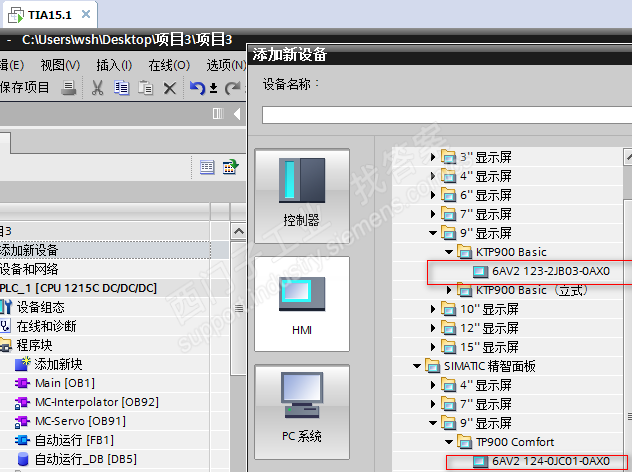This screenshot has height=472, width=632.
Task: Collapse the basic-panel 9" 显示屏 folder above KTP900 Basic
Action: [x=433, y=233]
